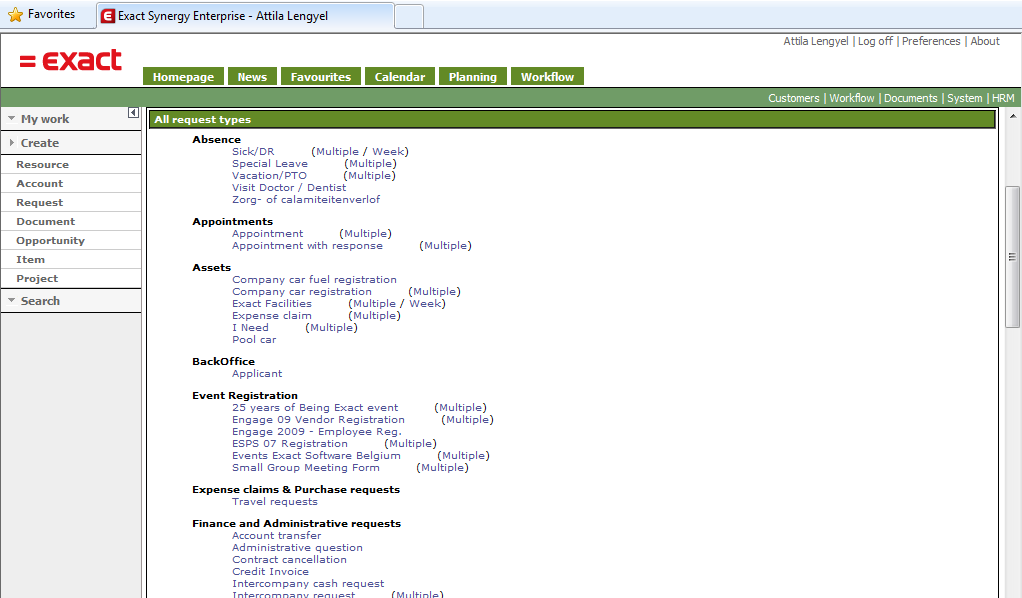This screenshot has width=1022, height=598.
Task: Open Multiple entry for Sick/DR
Action: (337, 152)
